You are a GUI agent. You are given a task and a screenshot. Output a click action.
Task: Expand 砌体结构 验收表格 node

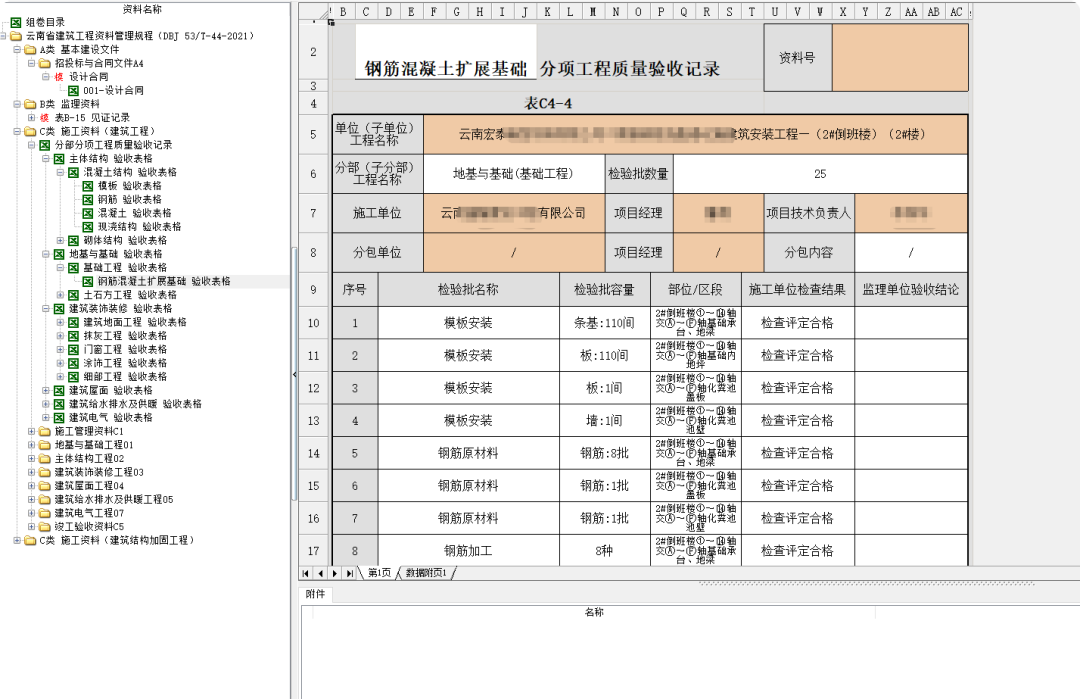[x=61, y=240]
